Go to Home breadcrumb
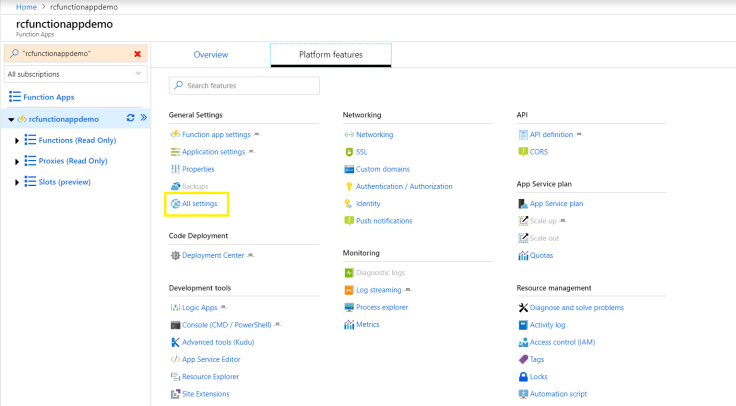 coord(26,7)
